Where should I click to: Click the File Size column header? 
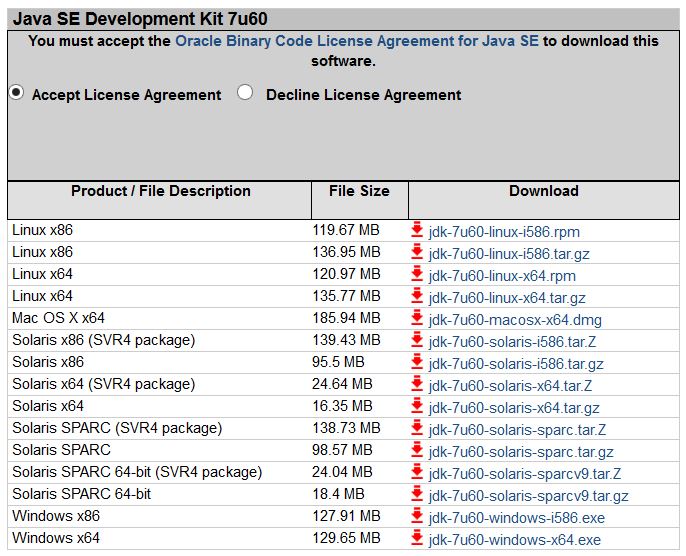(359, 191)
